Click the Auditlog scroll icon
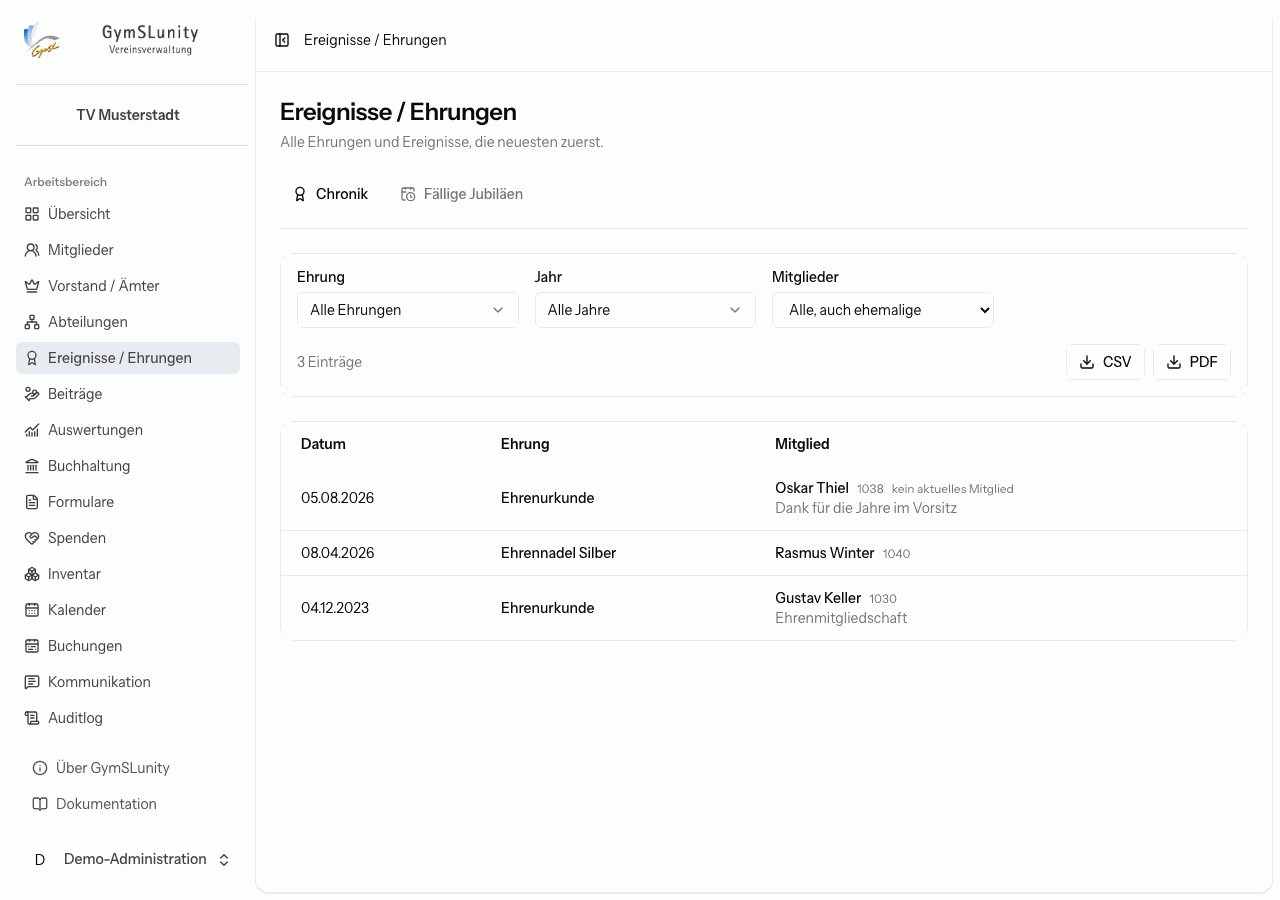The image size is (1280, 900). [x=32, y=718]
